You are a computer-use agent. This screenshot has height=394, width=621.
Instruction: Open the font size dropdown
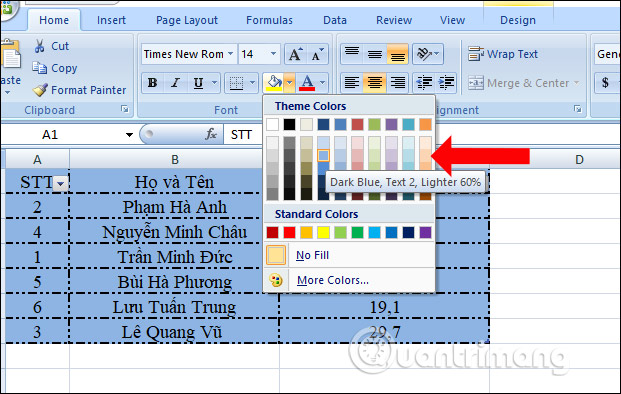(273, 54)
